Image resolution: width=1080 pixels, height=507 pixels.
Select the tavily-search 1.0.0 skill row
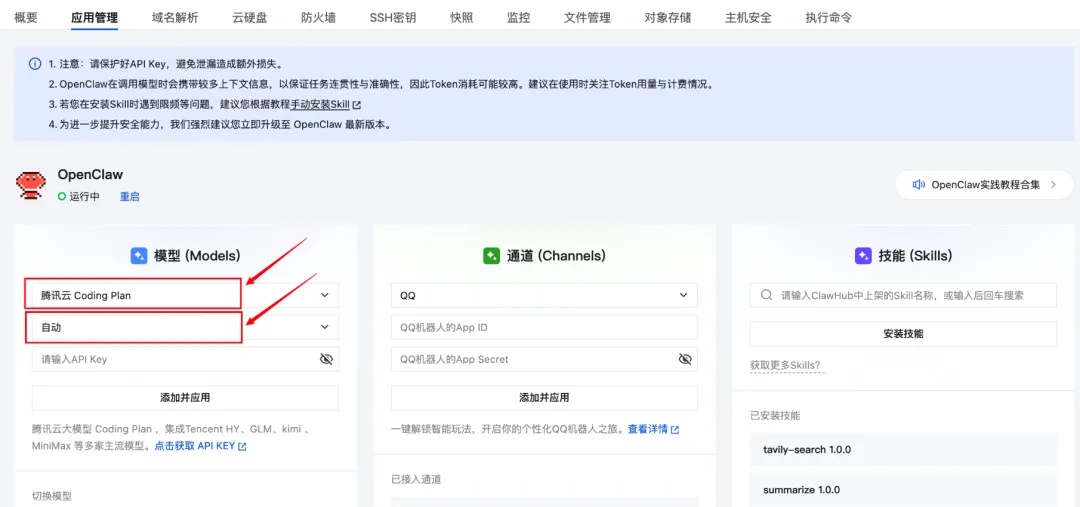pyautogui.click(x=903, y=449)
